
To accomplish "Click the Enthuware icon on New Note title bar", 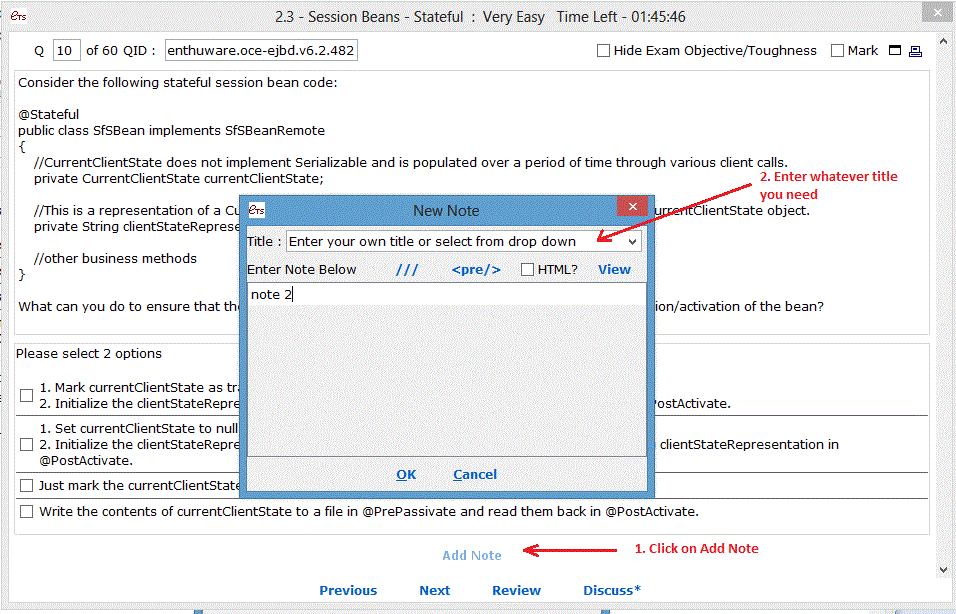I will point(256,210).
